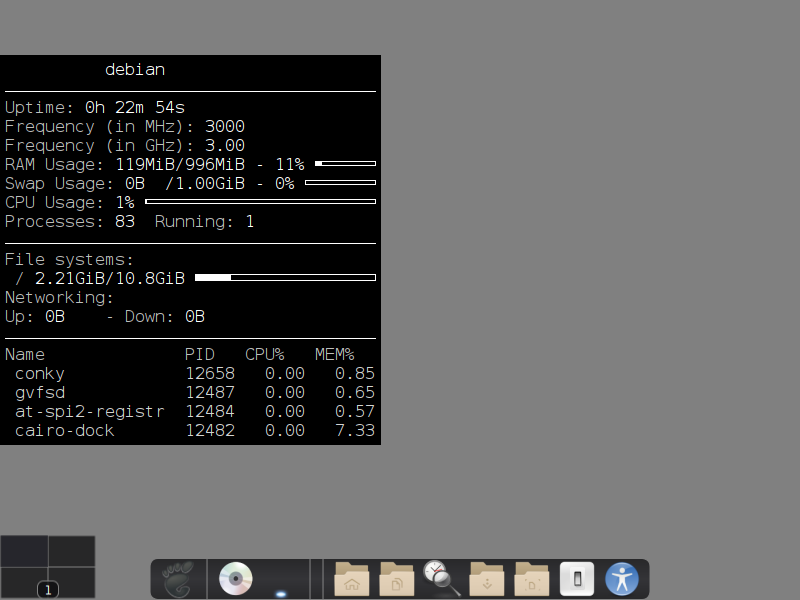The height and width of the screenshot is (600, 800).
Task: Click the white phone-like icon in the dock
Action: [x=577, y=578]
